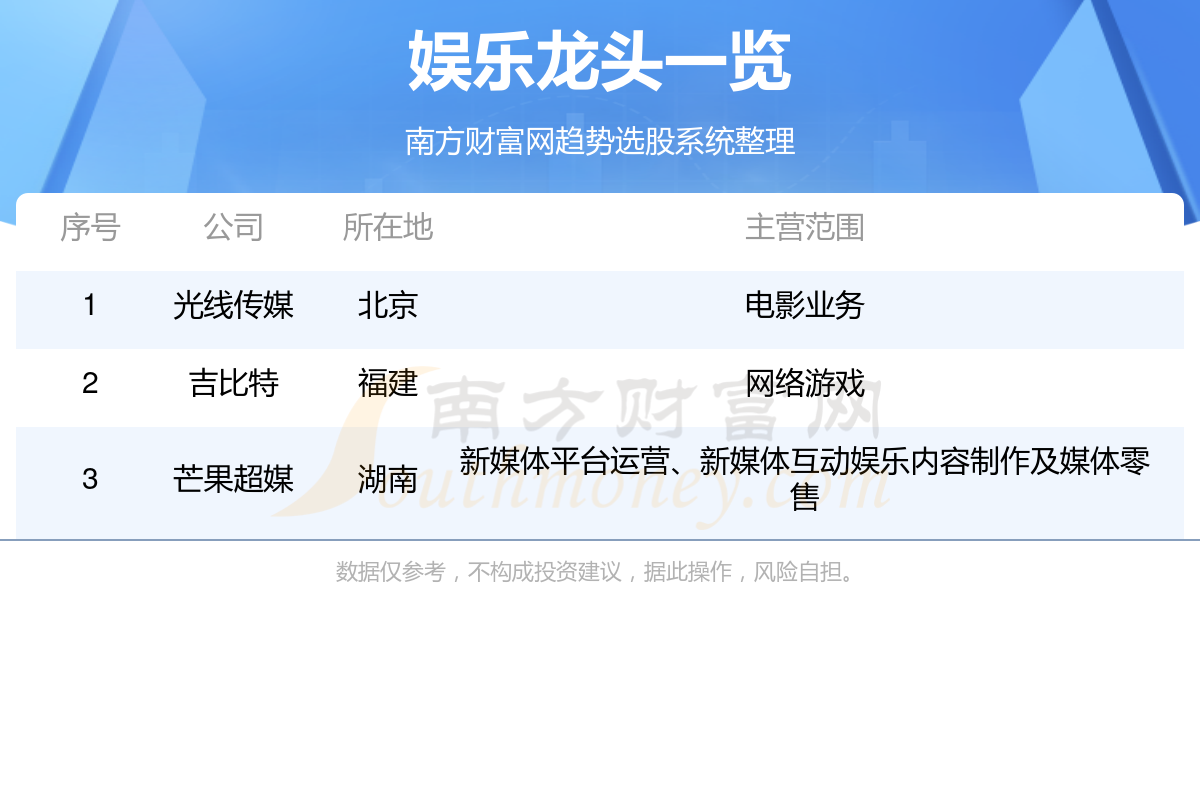Click subtitle 南方财富网趋势选股系统整理
This screenshot has height=800, width=1200.
tap(600, 141)
